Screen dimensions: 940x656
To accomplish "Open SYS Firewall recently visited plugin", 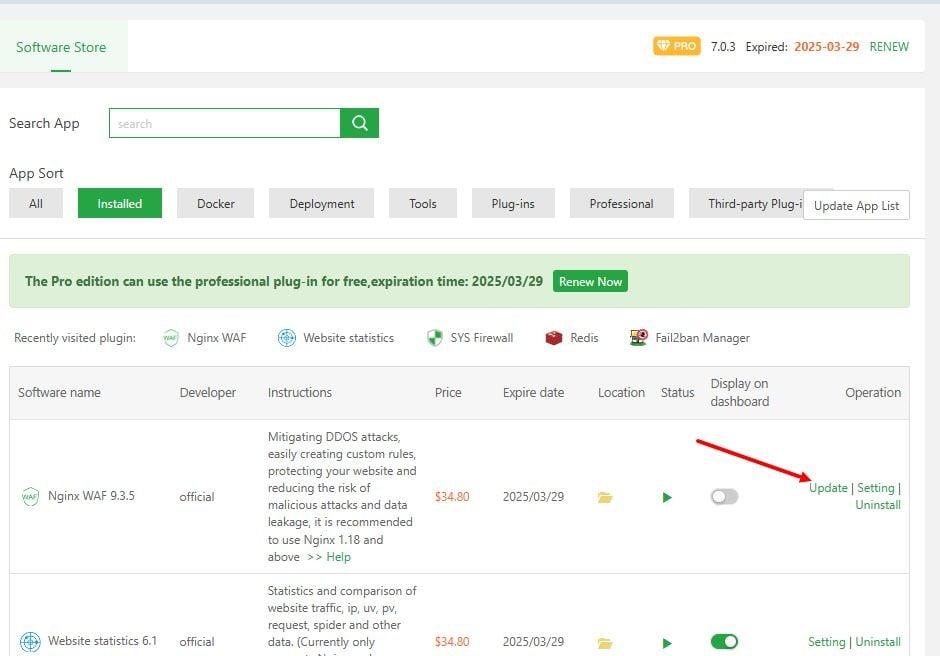I will click(x=470, y=338).
